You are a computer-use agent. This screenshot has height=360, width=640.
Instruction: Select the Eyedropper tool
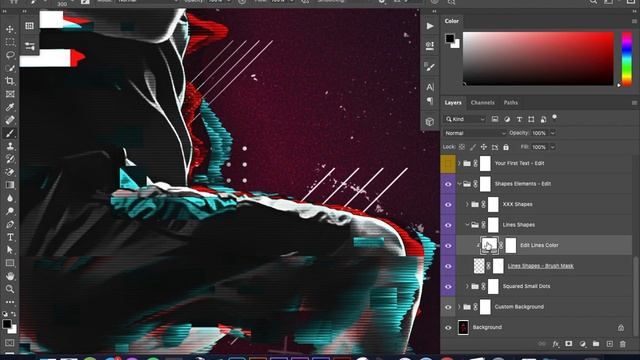tap(10, 107)
